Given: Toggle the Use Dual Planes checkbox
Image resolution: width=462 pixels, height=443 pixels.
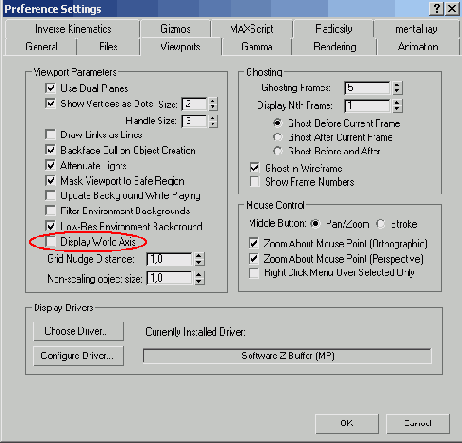Looking at the screenshot, I should (x=50, y=88).
